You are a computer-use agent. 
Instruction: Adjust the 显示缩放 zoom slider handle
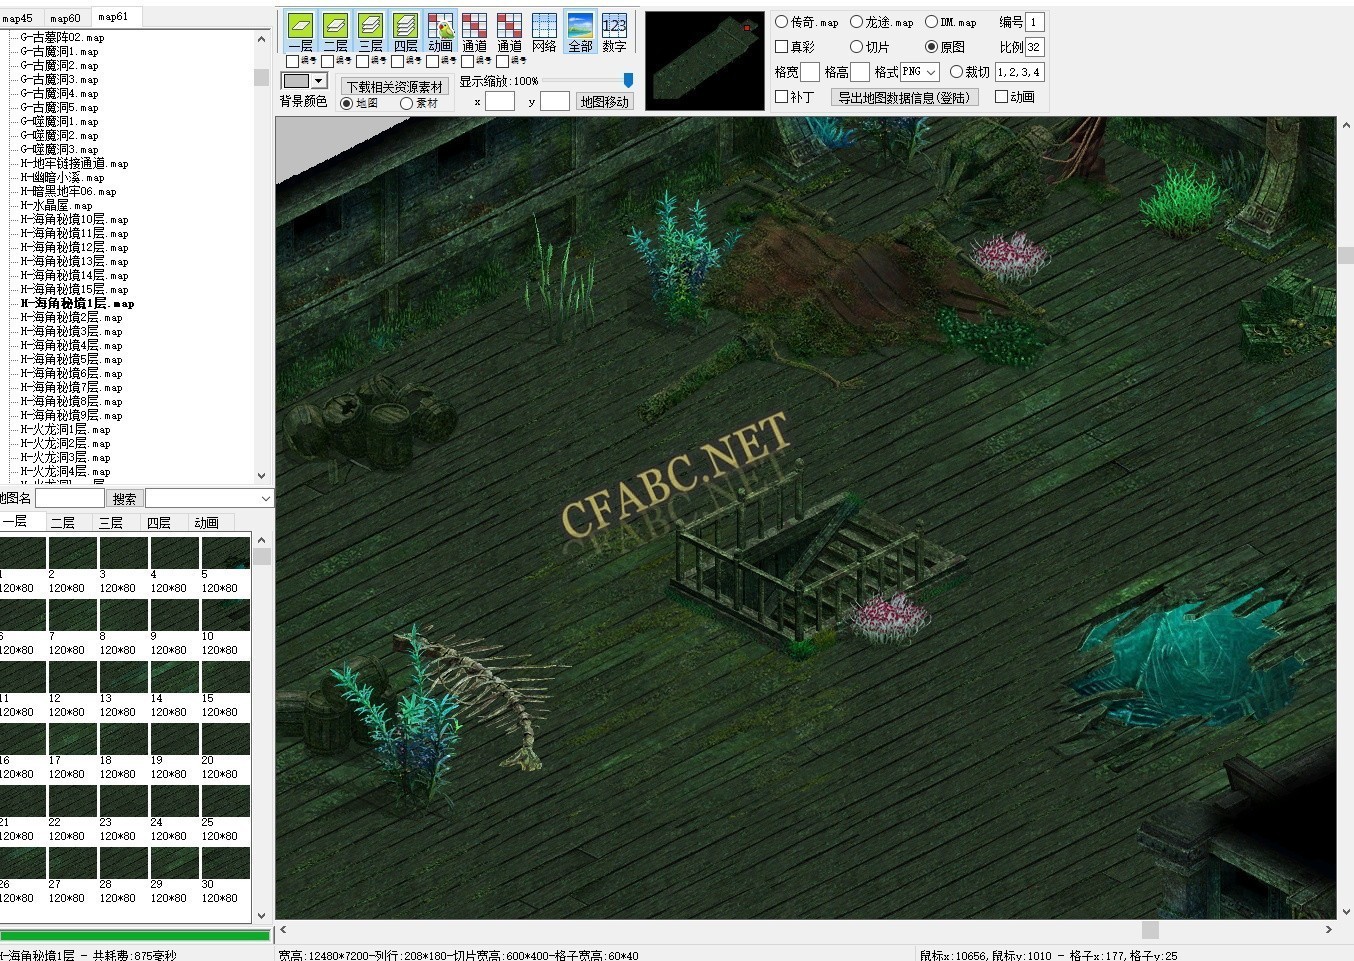628,80
